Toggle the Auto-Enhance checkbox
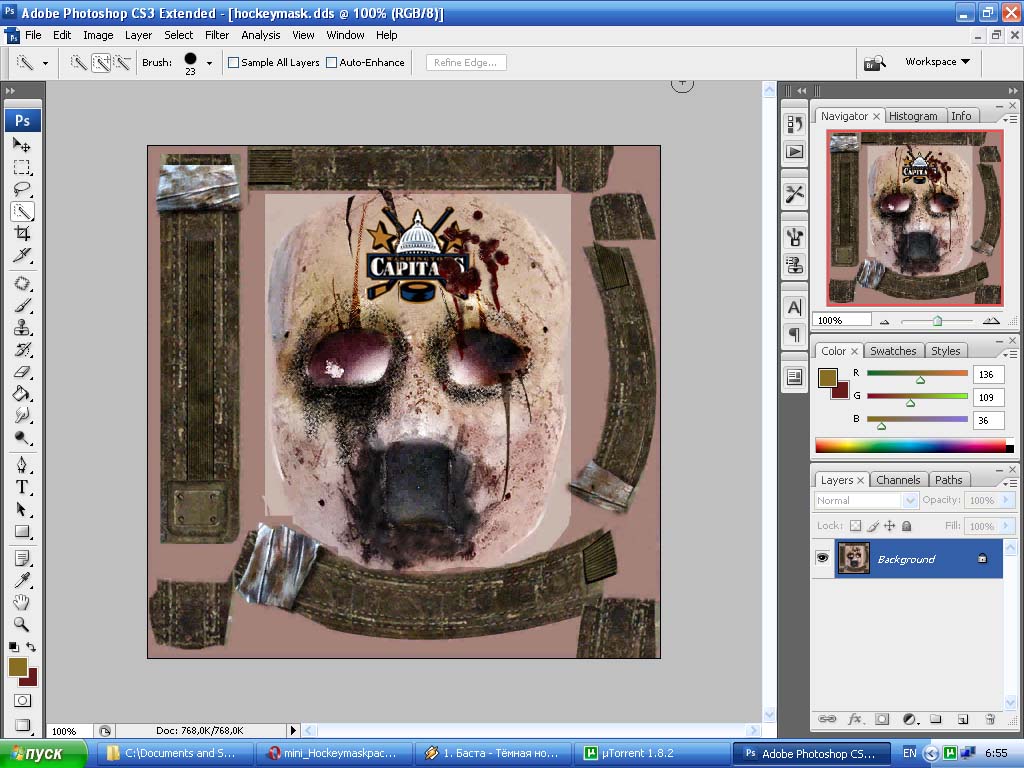 (332, 63)
